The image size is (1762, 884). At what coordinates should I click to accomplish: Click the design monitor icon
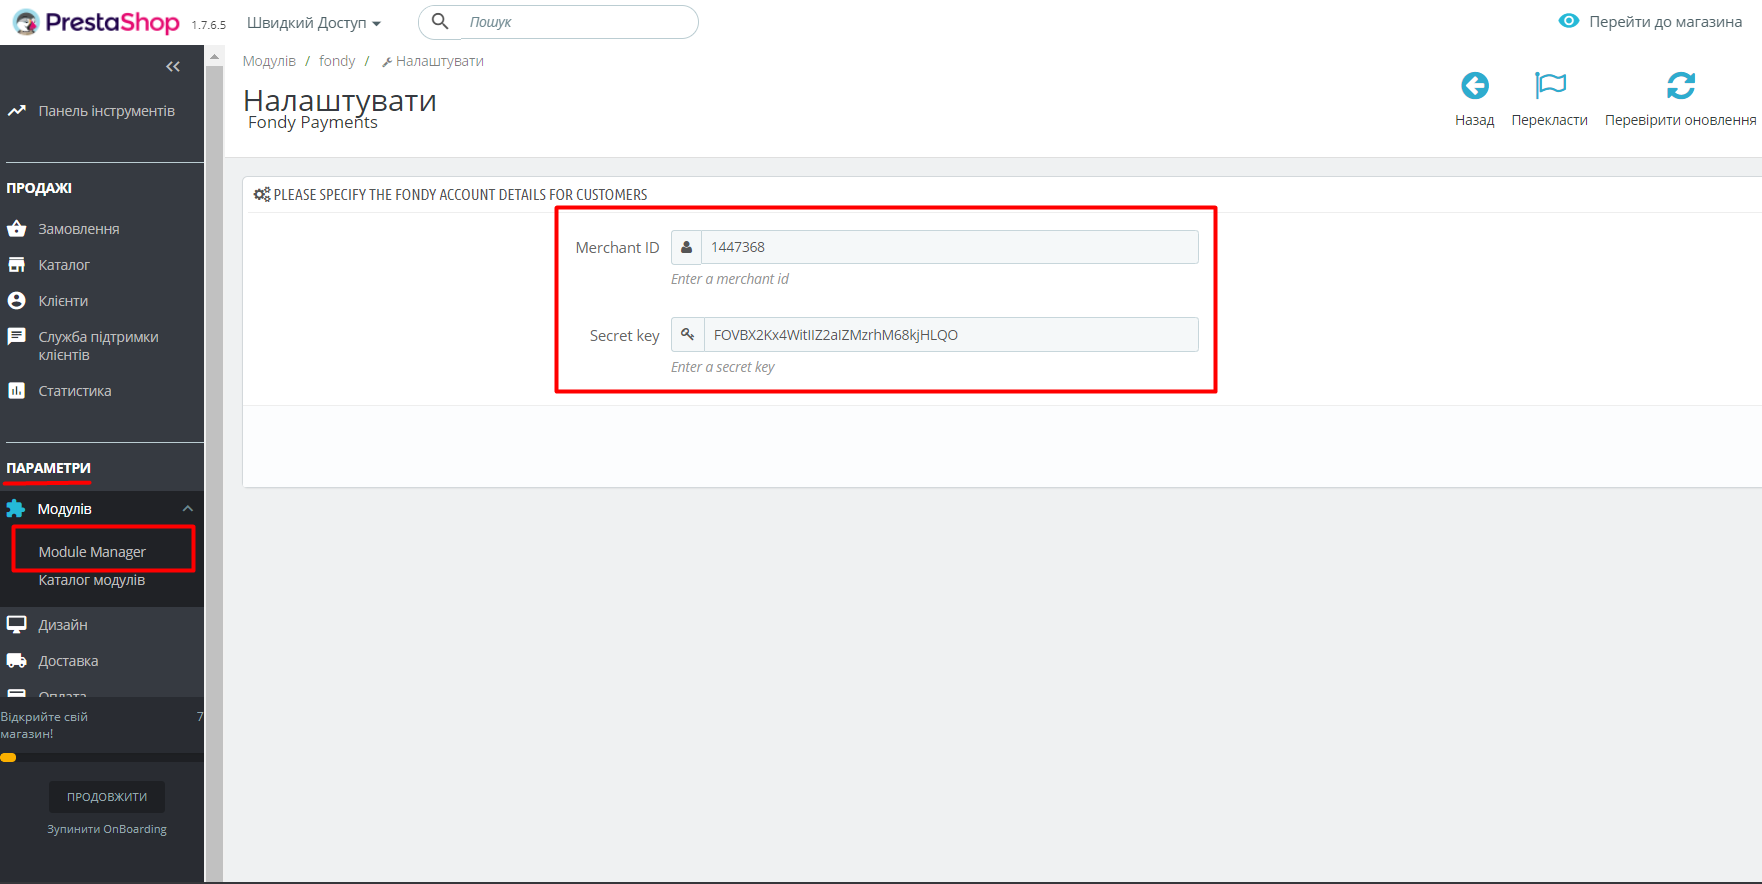(16, 625)
